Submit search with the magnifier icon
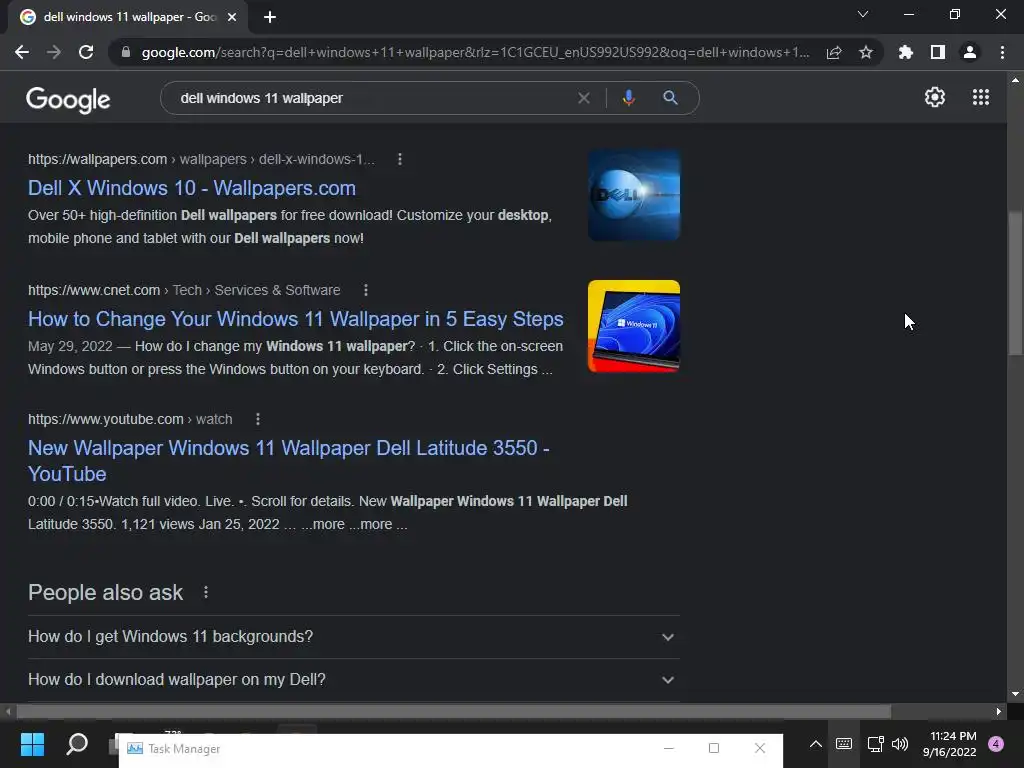Screen dimensions: 1024x768 click(670, 98)
